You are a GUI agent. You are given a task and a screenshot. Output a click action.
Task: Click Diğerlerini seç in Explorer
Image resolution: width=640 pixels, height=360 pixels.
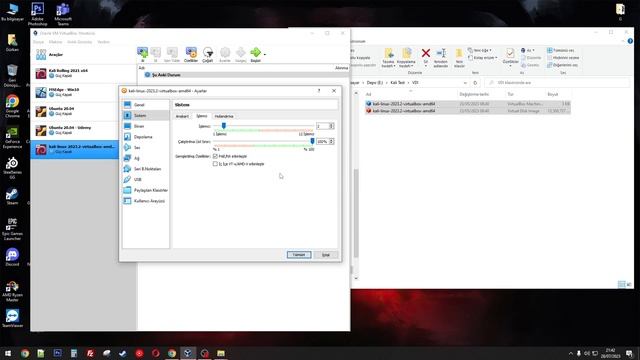click(x=562, y=65)
